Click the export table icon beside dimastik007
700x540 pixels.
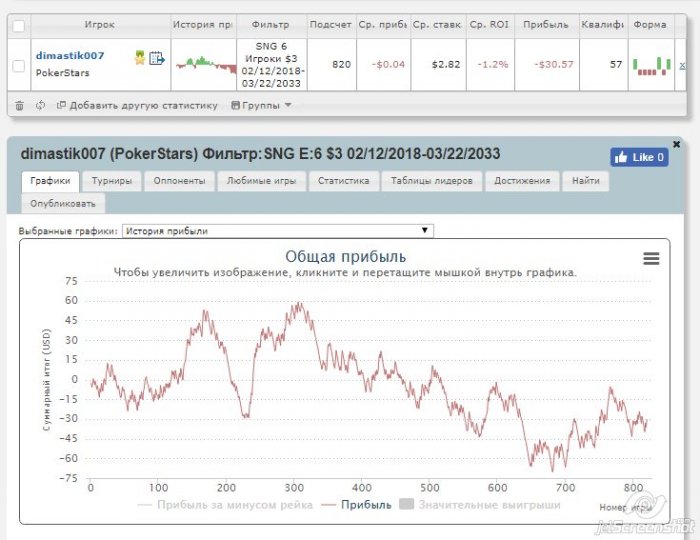pos(157,58)
